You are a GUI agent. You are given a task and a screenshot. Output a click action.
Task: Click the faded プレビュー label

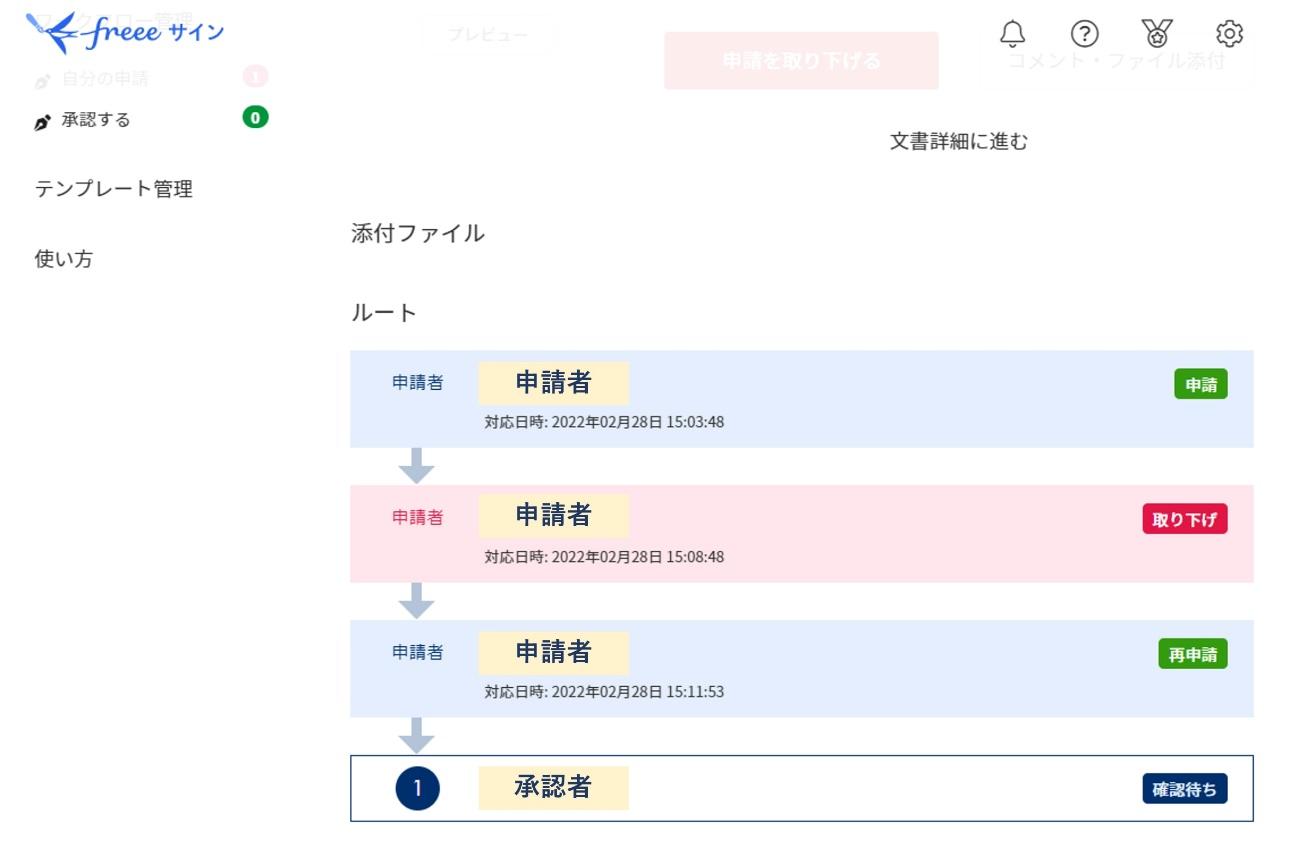488,35
